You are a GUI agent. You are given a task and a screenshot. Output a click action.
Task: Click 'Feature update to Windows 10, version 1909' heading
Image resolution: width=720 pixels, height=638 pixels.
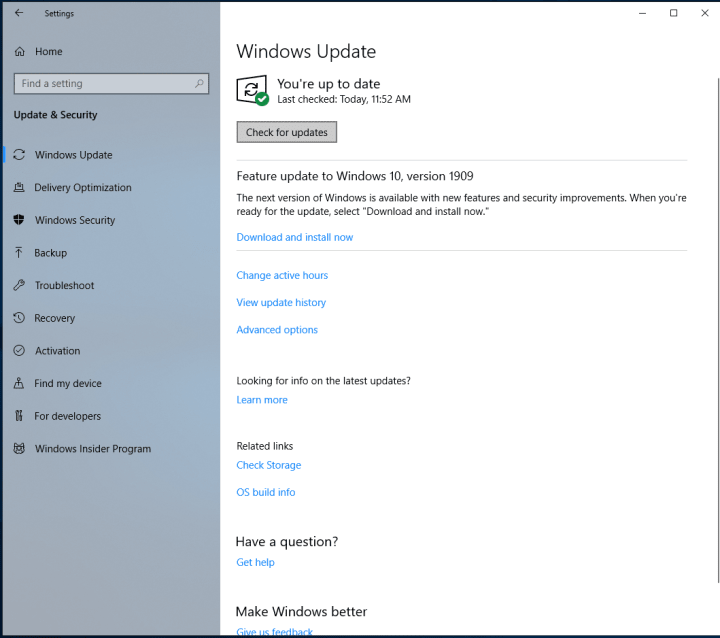354,176
